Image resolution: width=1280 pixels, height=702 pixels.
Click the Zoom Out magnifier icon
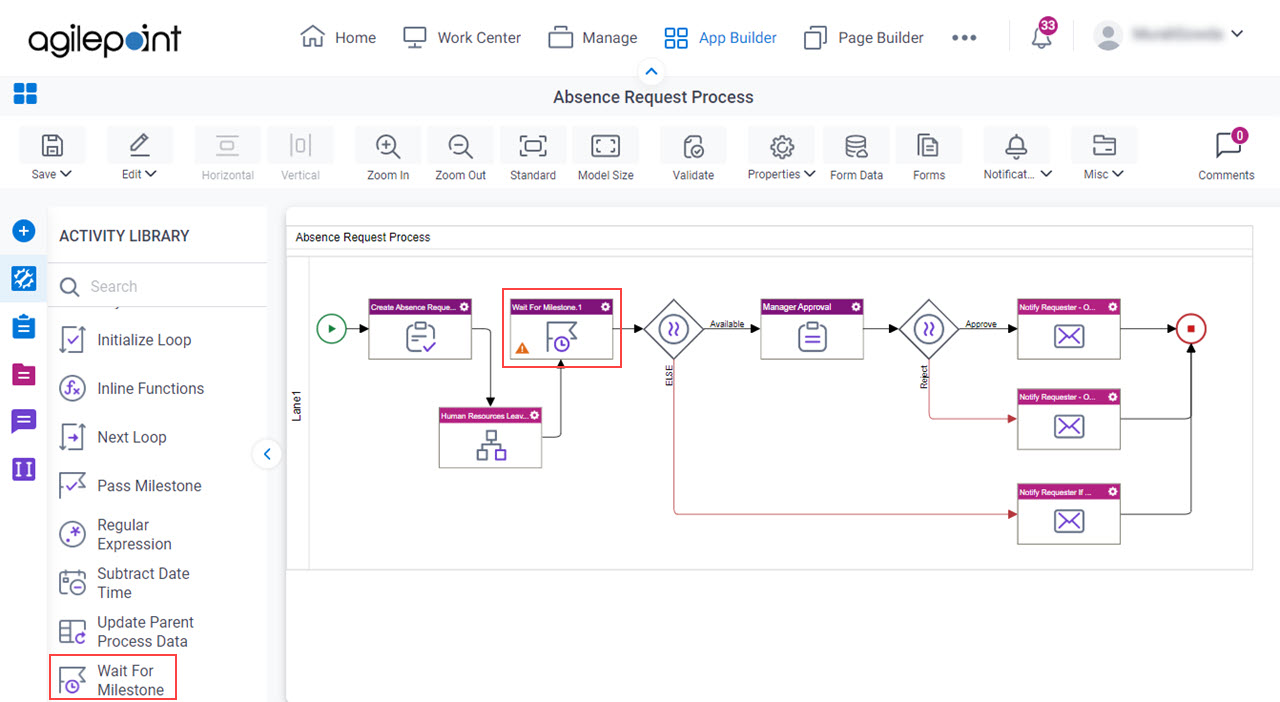461,146
